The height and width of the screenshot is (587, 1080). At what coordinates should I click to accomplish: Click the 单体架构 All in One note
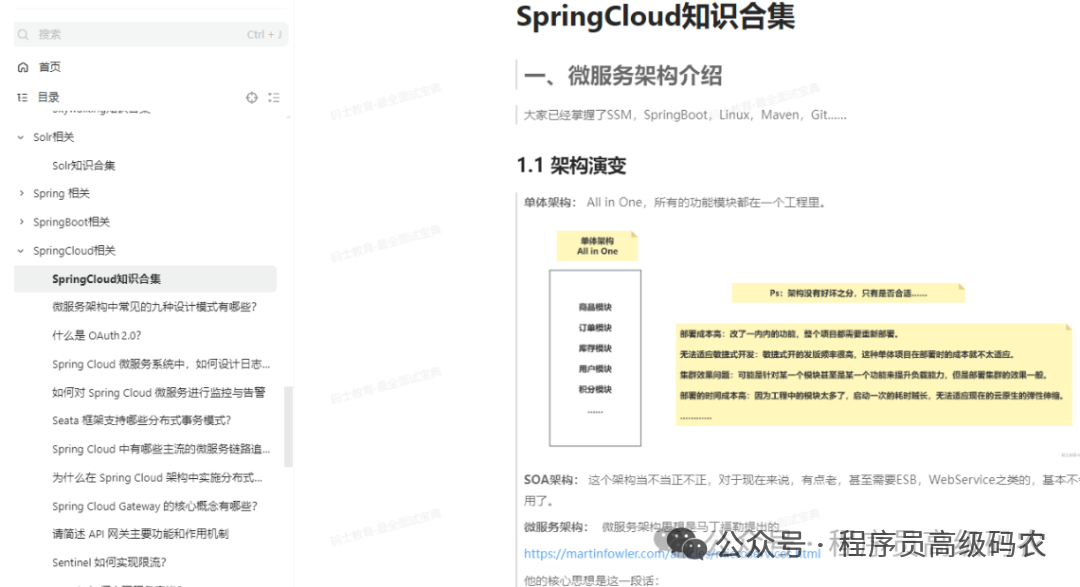pyautogui.click(x=597, y=246)
